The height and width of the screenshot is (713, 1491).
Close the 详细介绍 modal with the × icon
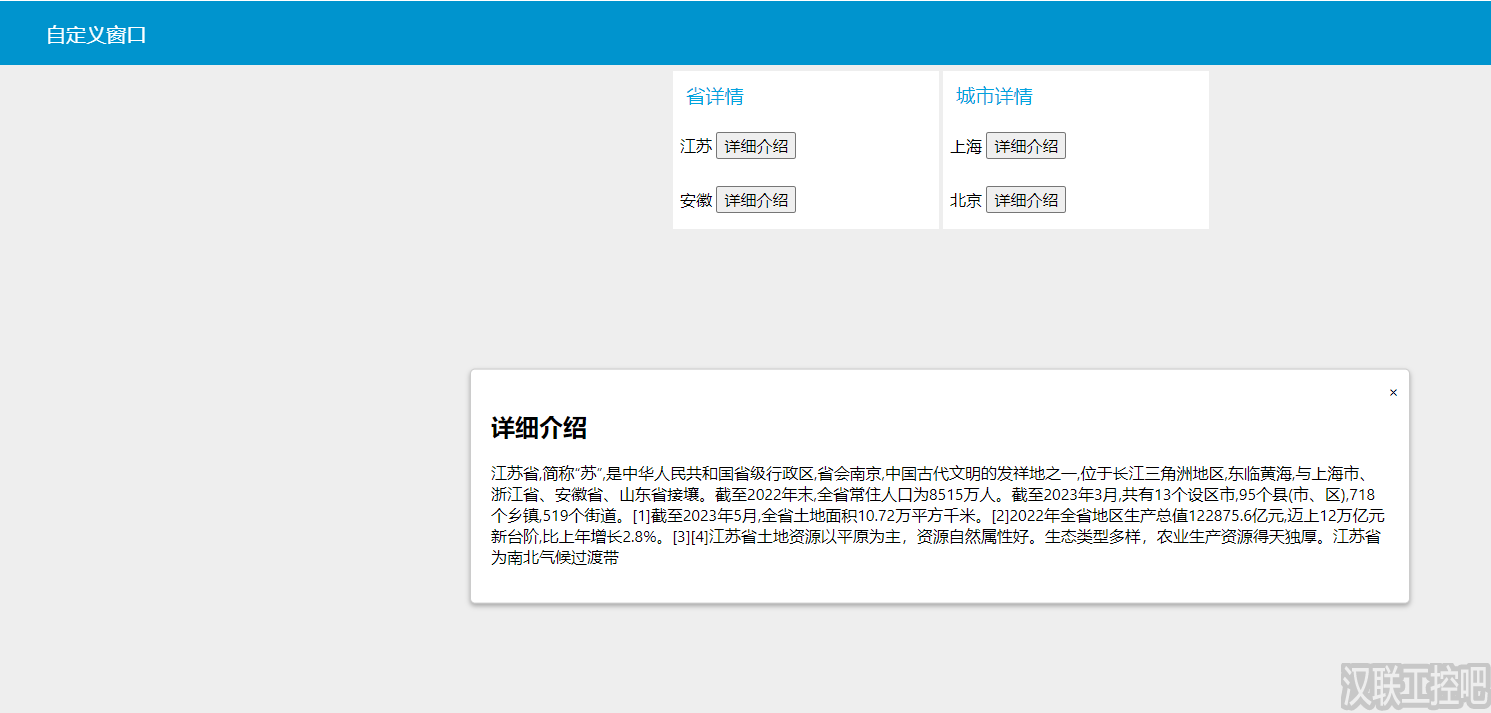(x=1393, y=392)
